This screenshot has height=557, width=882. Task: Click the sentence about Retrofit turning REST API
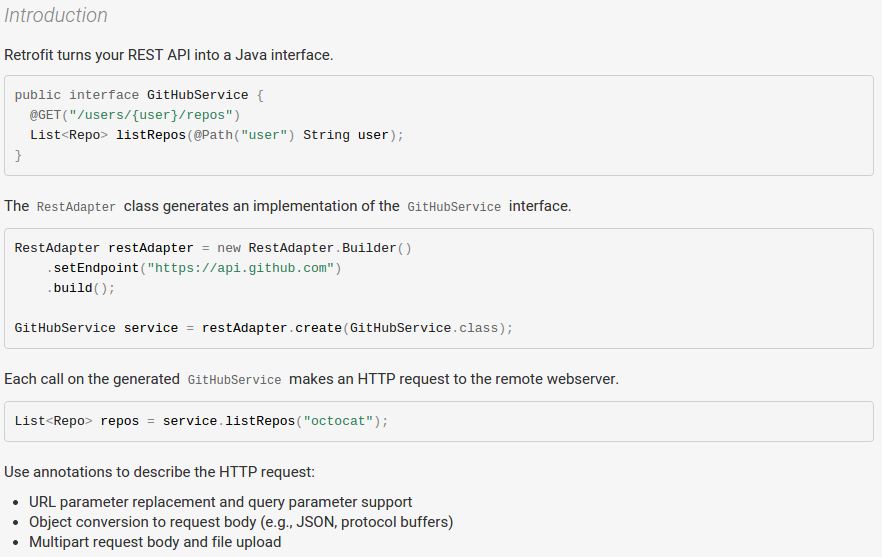coord(169,55)
